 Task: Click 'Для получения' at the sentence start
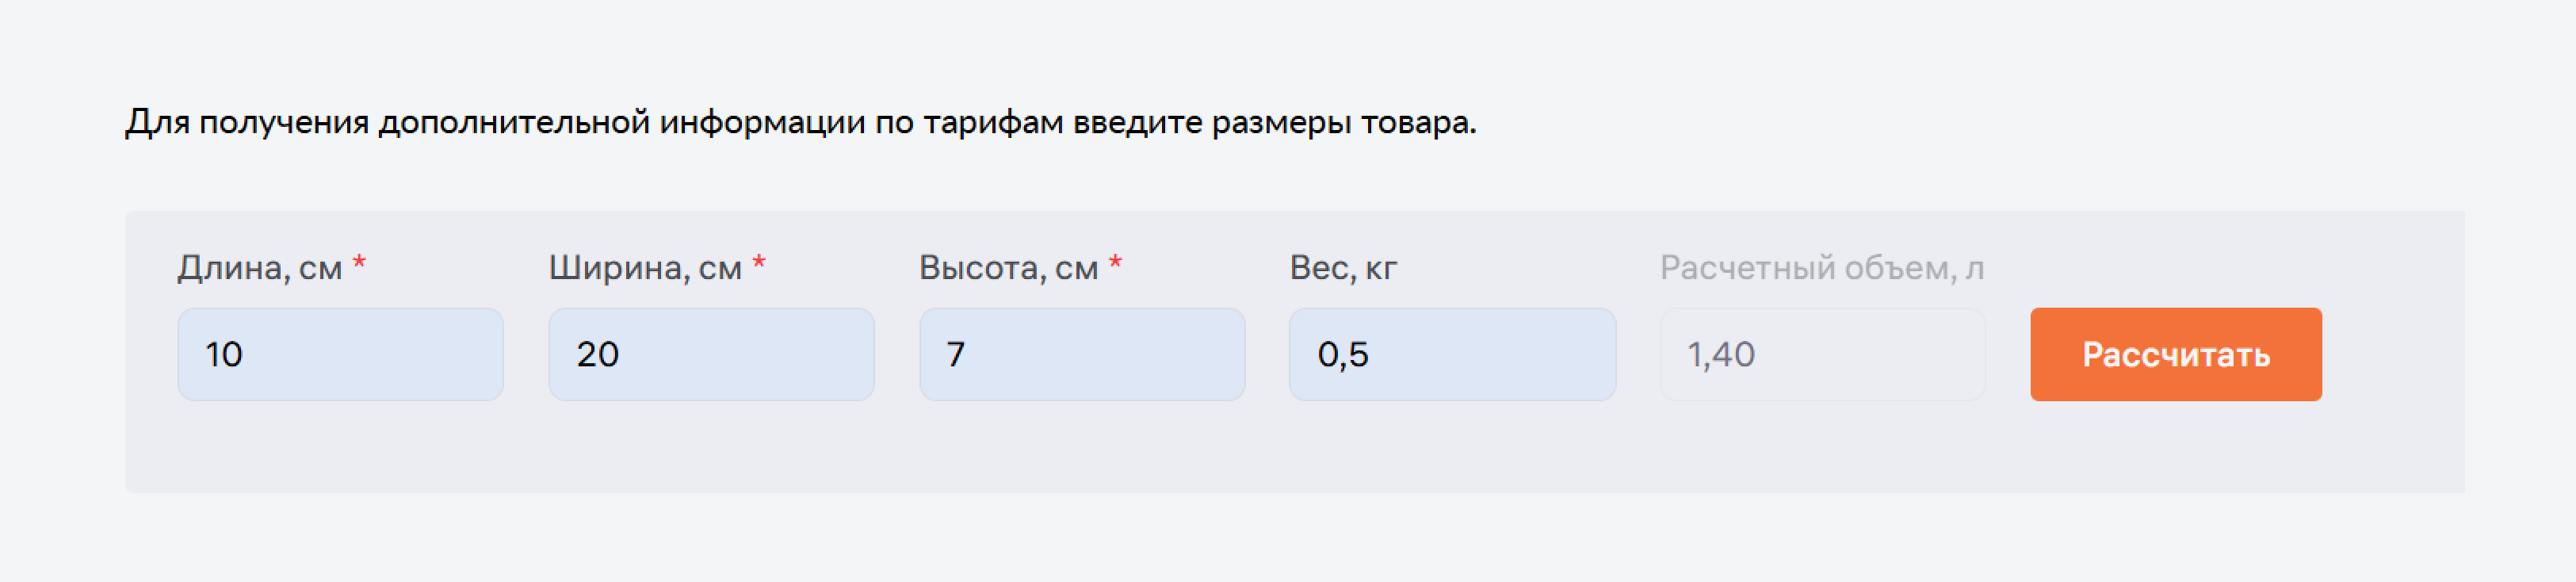pyautogui.click(x=247, y=123)
